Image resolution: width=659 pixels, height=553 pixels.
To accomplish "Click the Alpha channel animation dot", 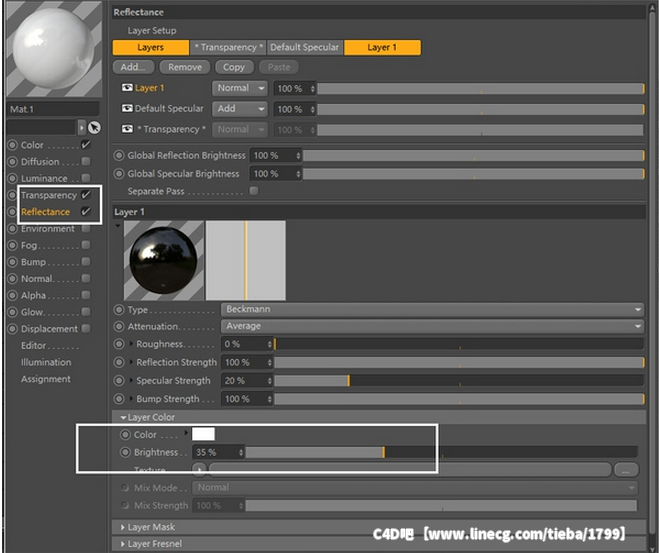I will [x=13, y=295].
